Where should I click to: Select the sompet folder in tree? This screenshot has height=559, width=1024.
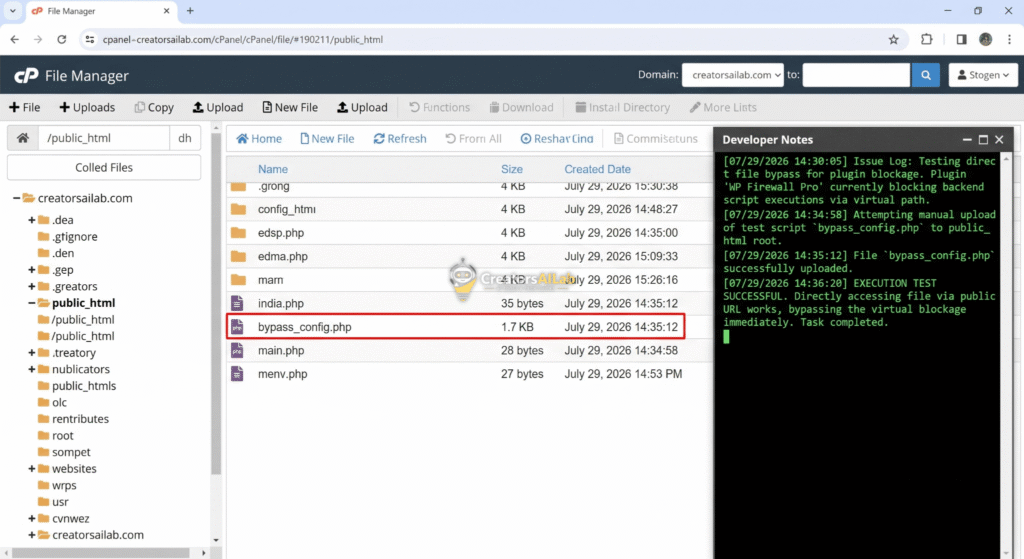pyautogui.click(x=71, y=452)
